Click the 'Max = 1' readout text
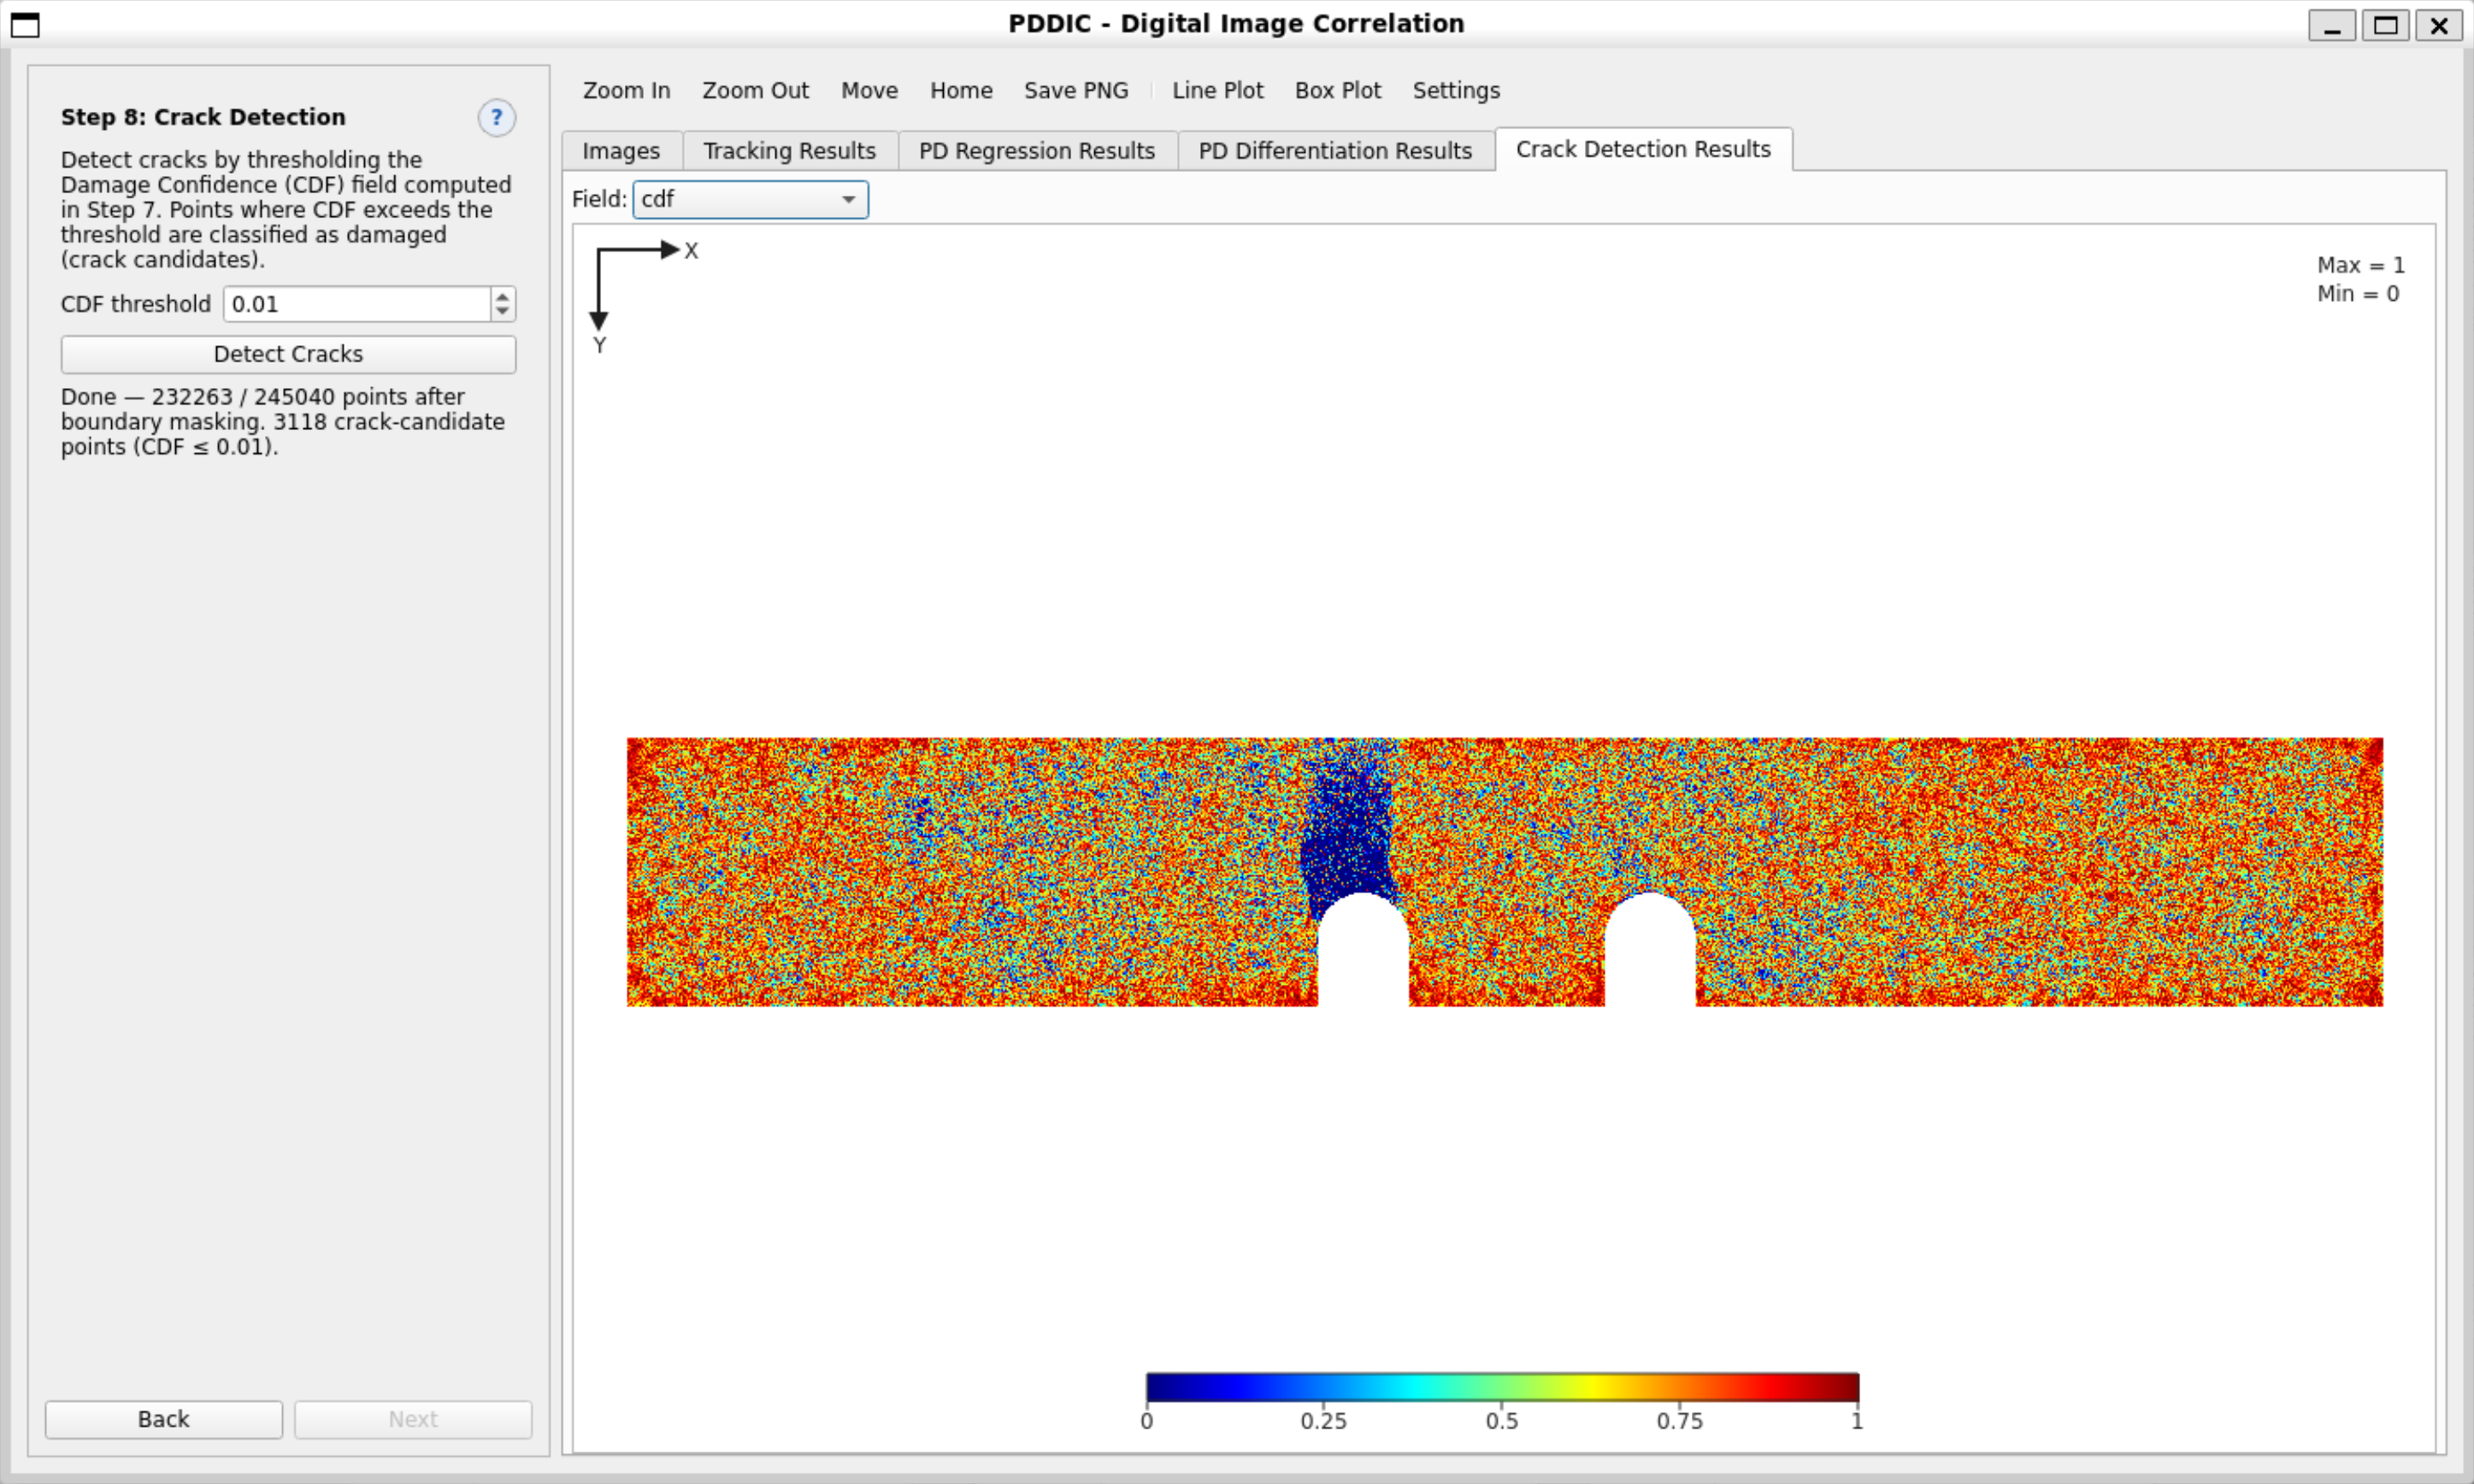2474x1484 pixels. (2360, 265)
